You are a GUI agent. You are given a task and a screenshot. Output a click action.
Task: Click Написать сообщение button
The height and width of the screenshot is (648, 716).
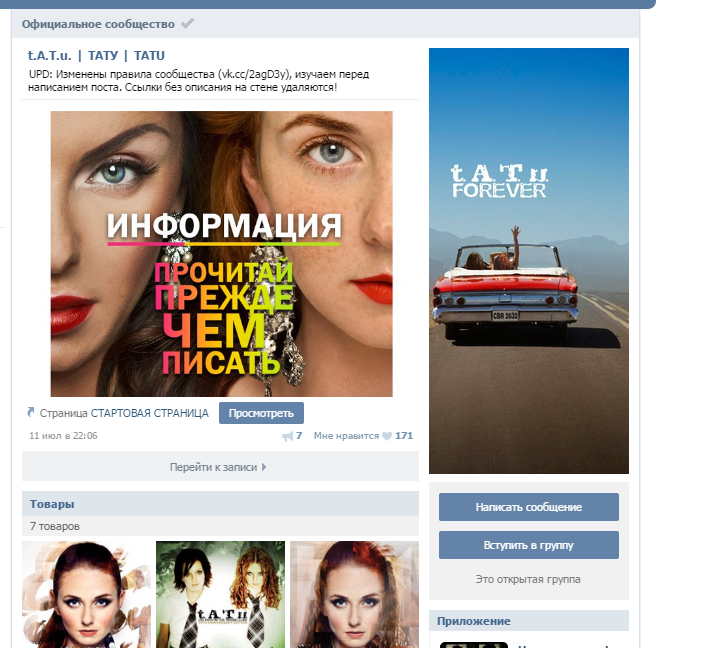coord(529,507)
